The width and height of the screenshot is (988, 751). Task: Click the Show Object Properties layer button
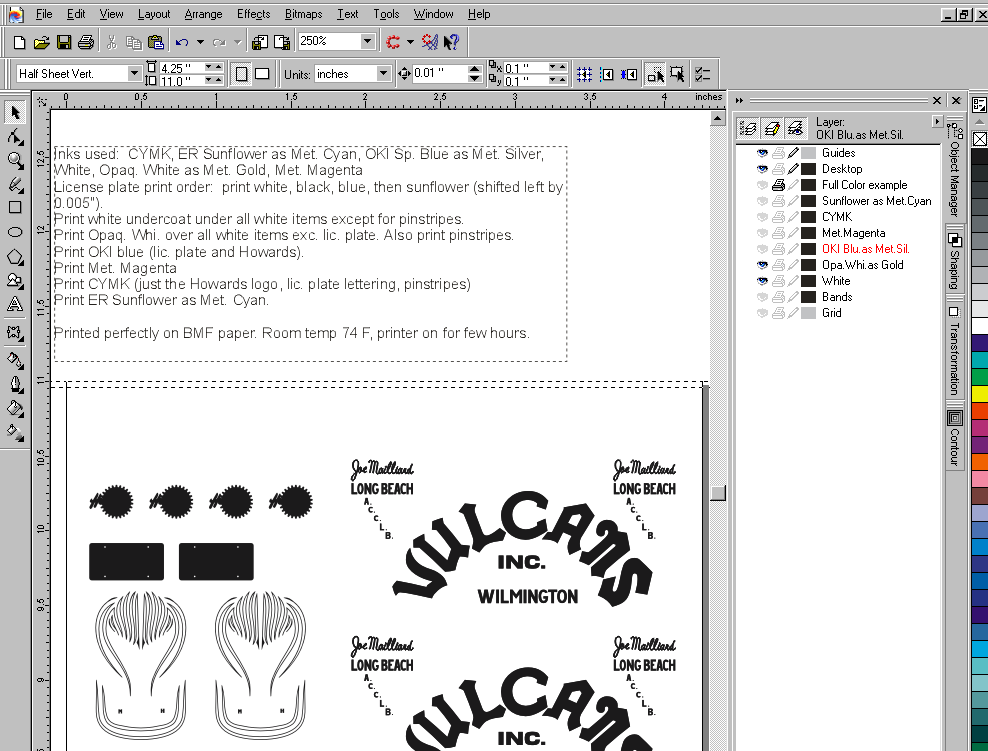point(748,129)
